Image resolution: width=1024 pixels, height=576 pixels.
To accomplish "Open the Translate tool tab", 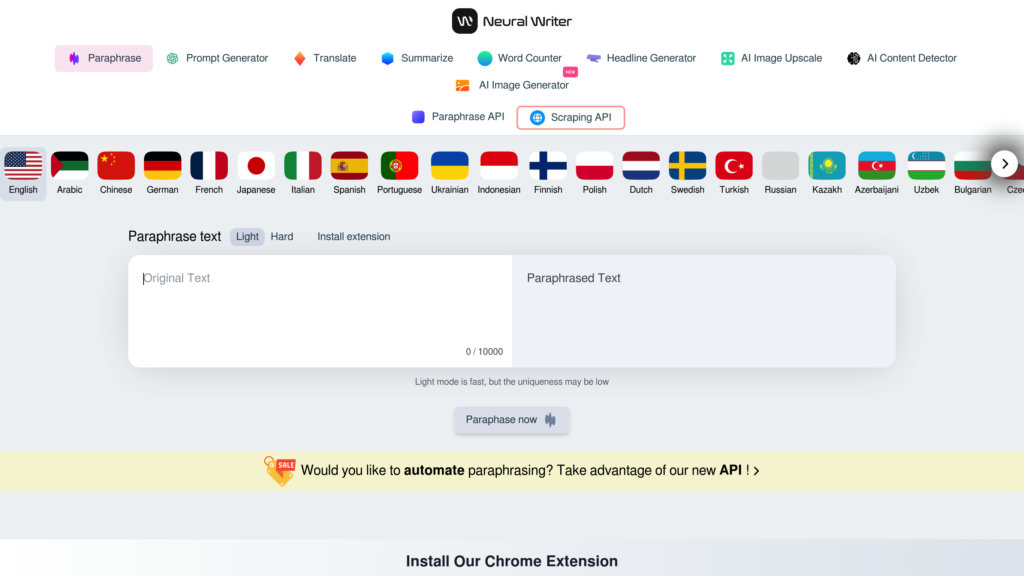I will 325,58.
